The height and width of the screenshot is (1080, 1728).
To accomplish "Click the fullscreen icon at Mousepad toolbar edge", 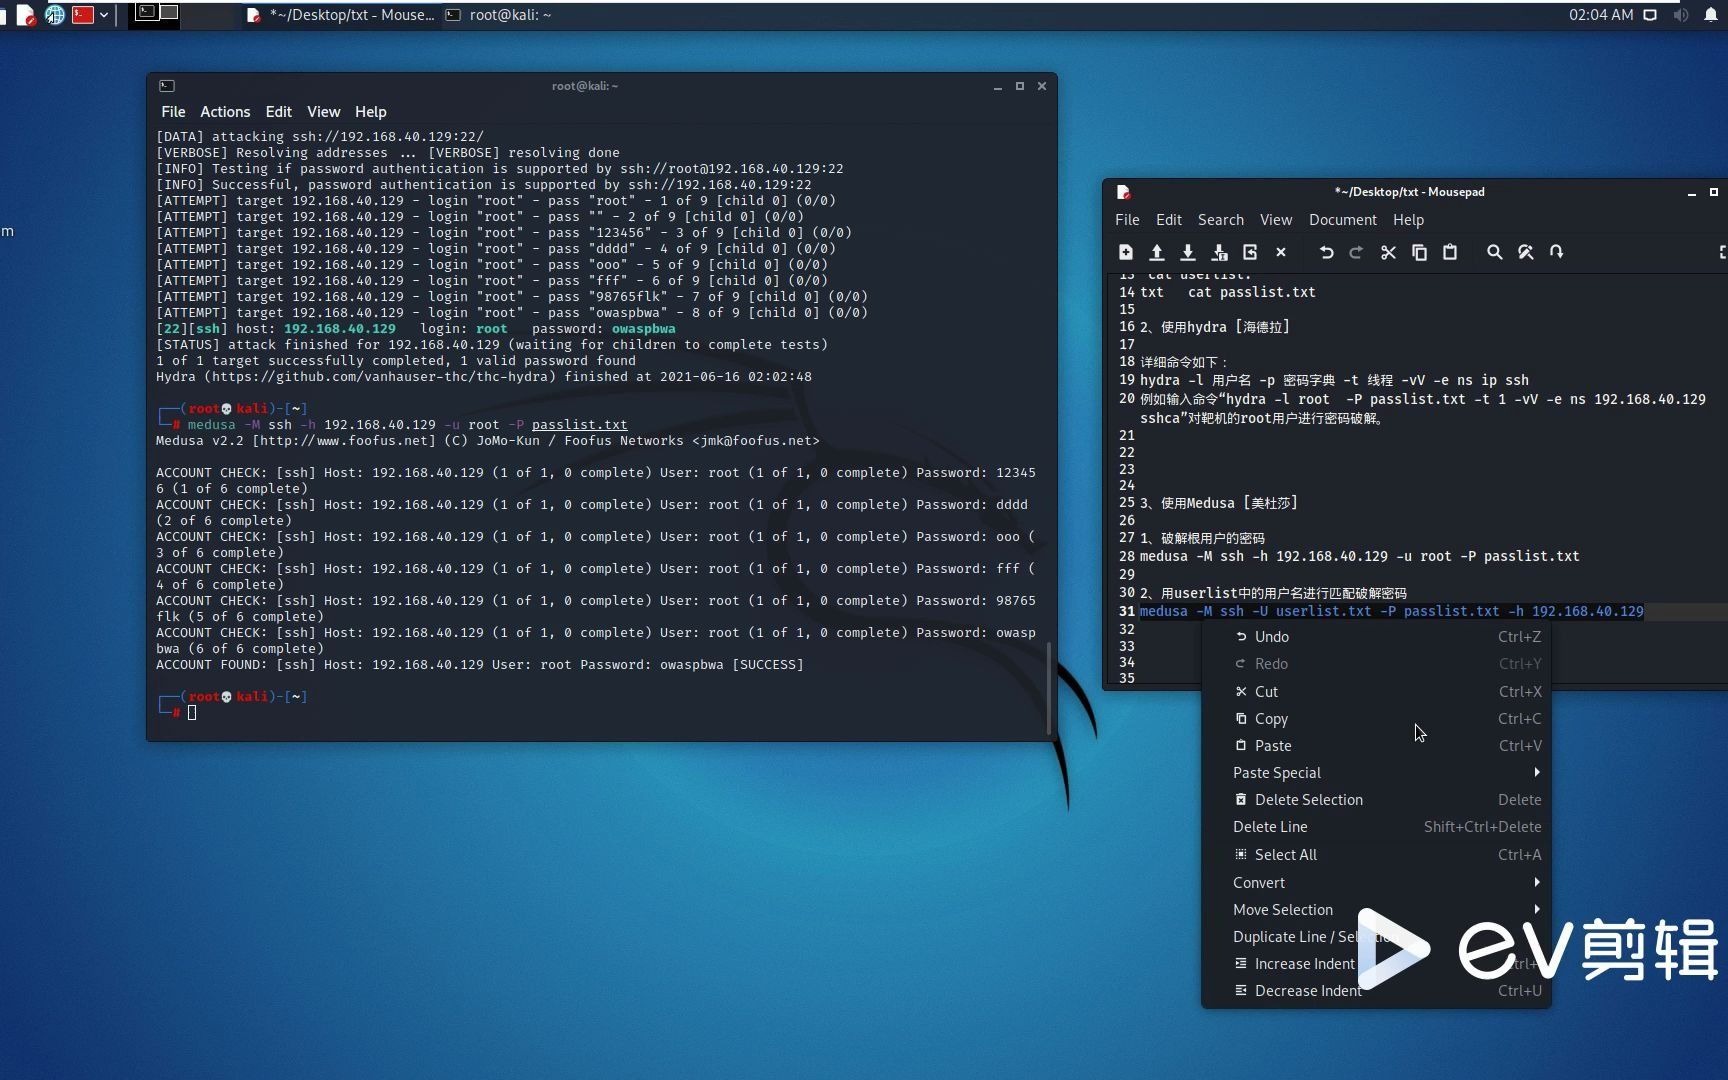I will [x=1722, y=252].
